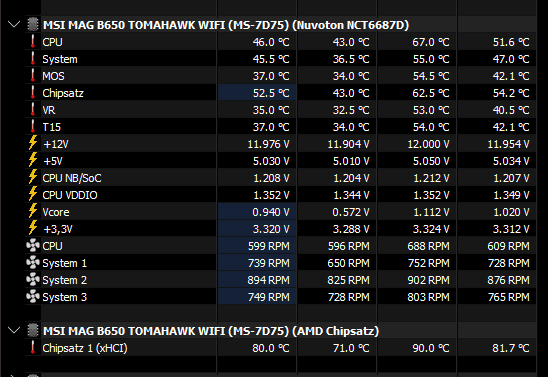Click the xHCI current value 80.0 °C
This screenshot has height=377, width=548.
point(271,348)
